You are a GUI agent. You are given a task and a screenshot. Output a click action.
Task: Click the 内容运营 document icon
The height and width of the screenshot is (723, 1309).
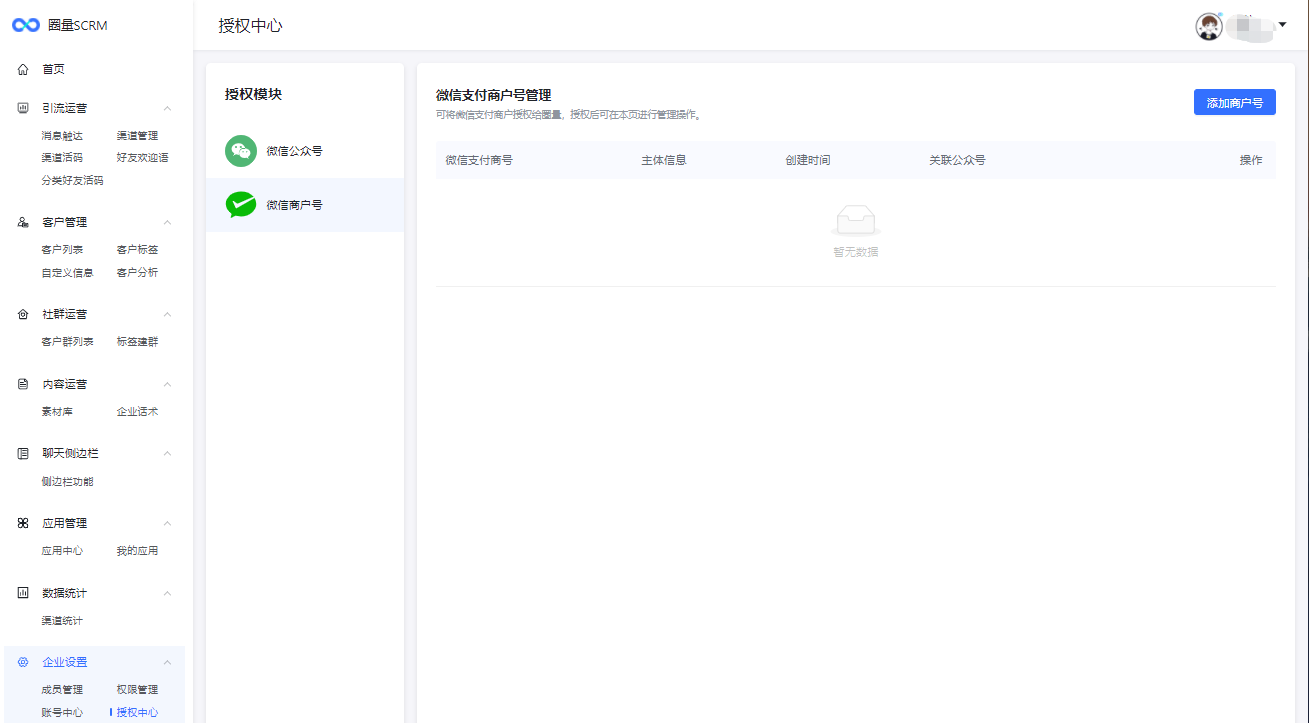coord(23,384)
